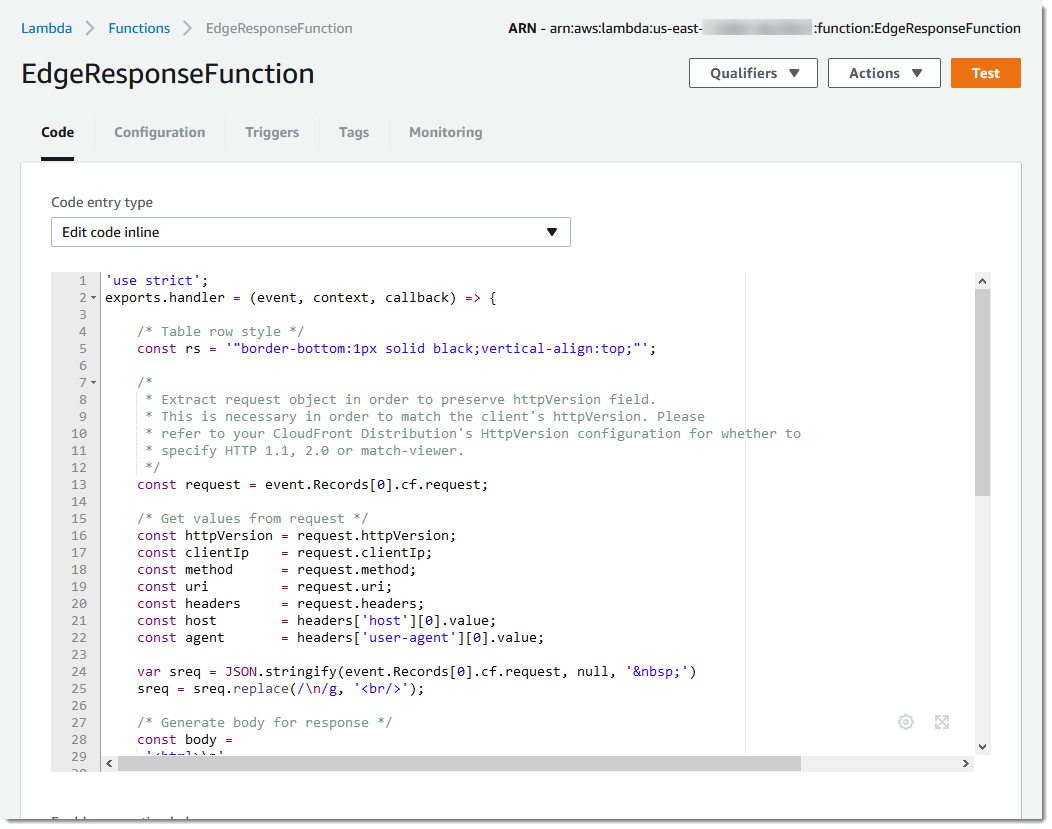Click request.clientIp on line 17

(360, 553)
